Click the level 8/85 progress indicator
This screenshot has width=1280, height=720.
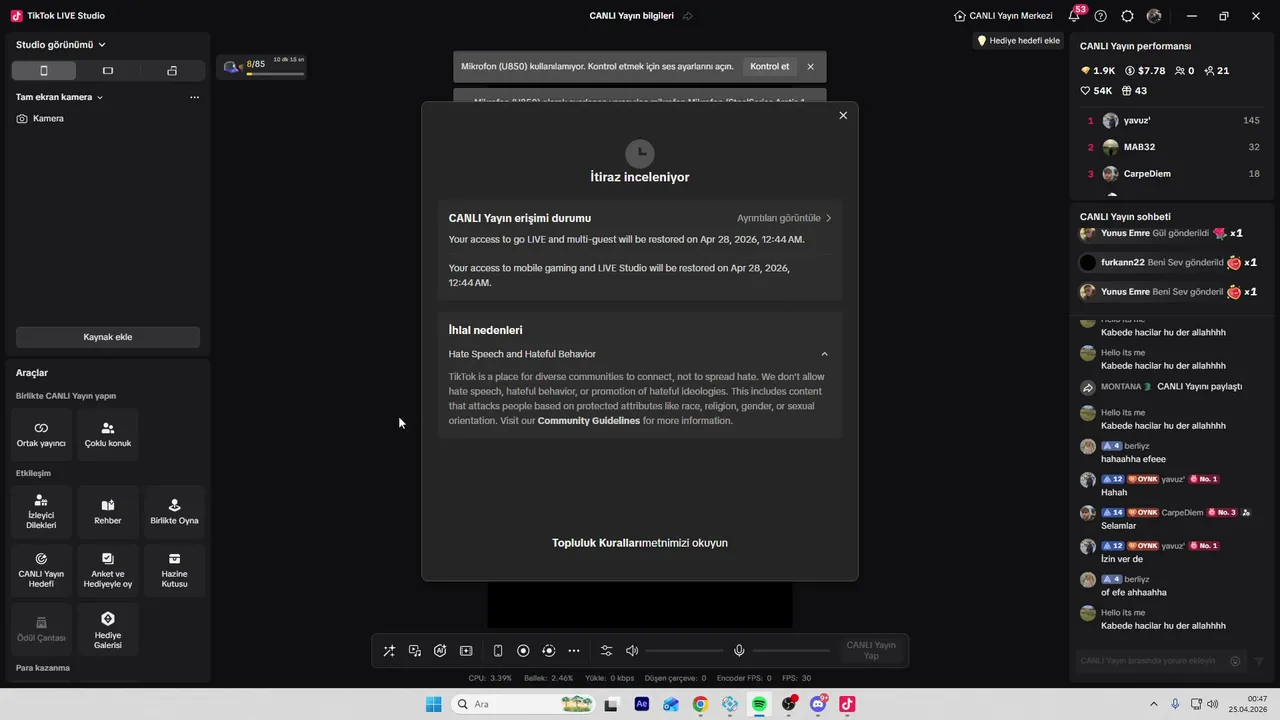(x=263, y=67)
